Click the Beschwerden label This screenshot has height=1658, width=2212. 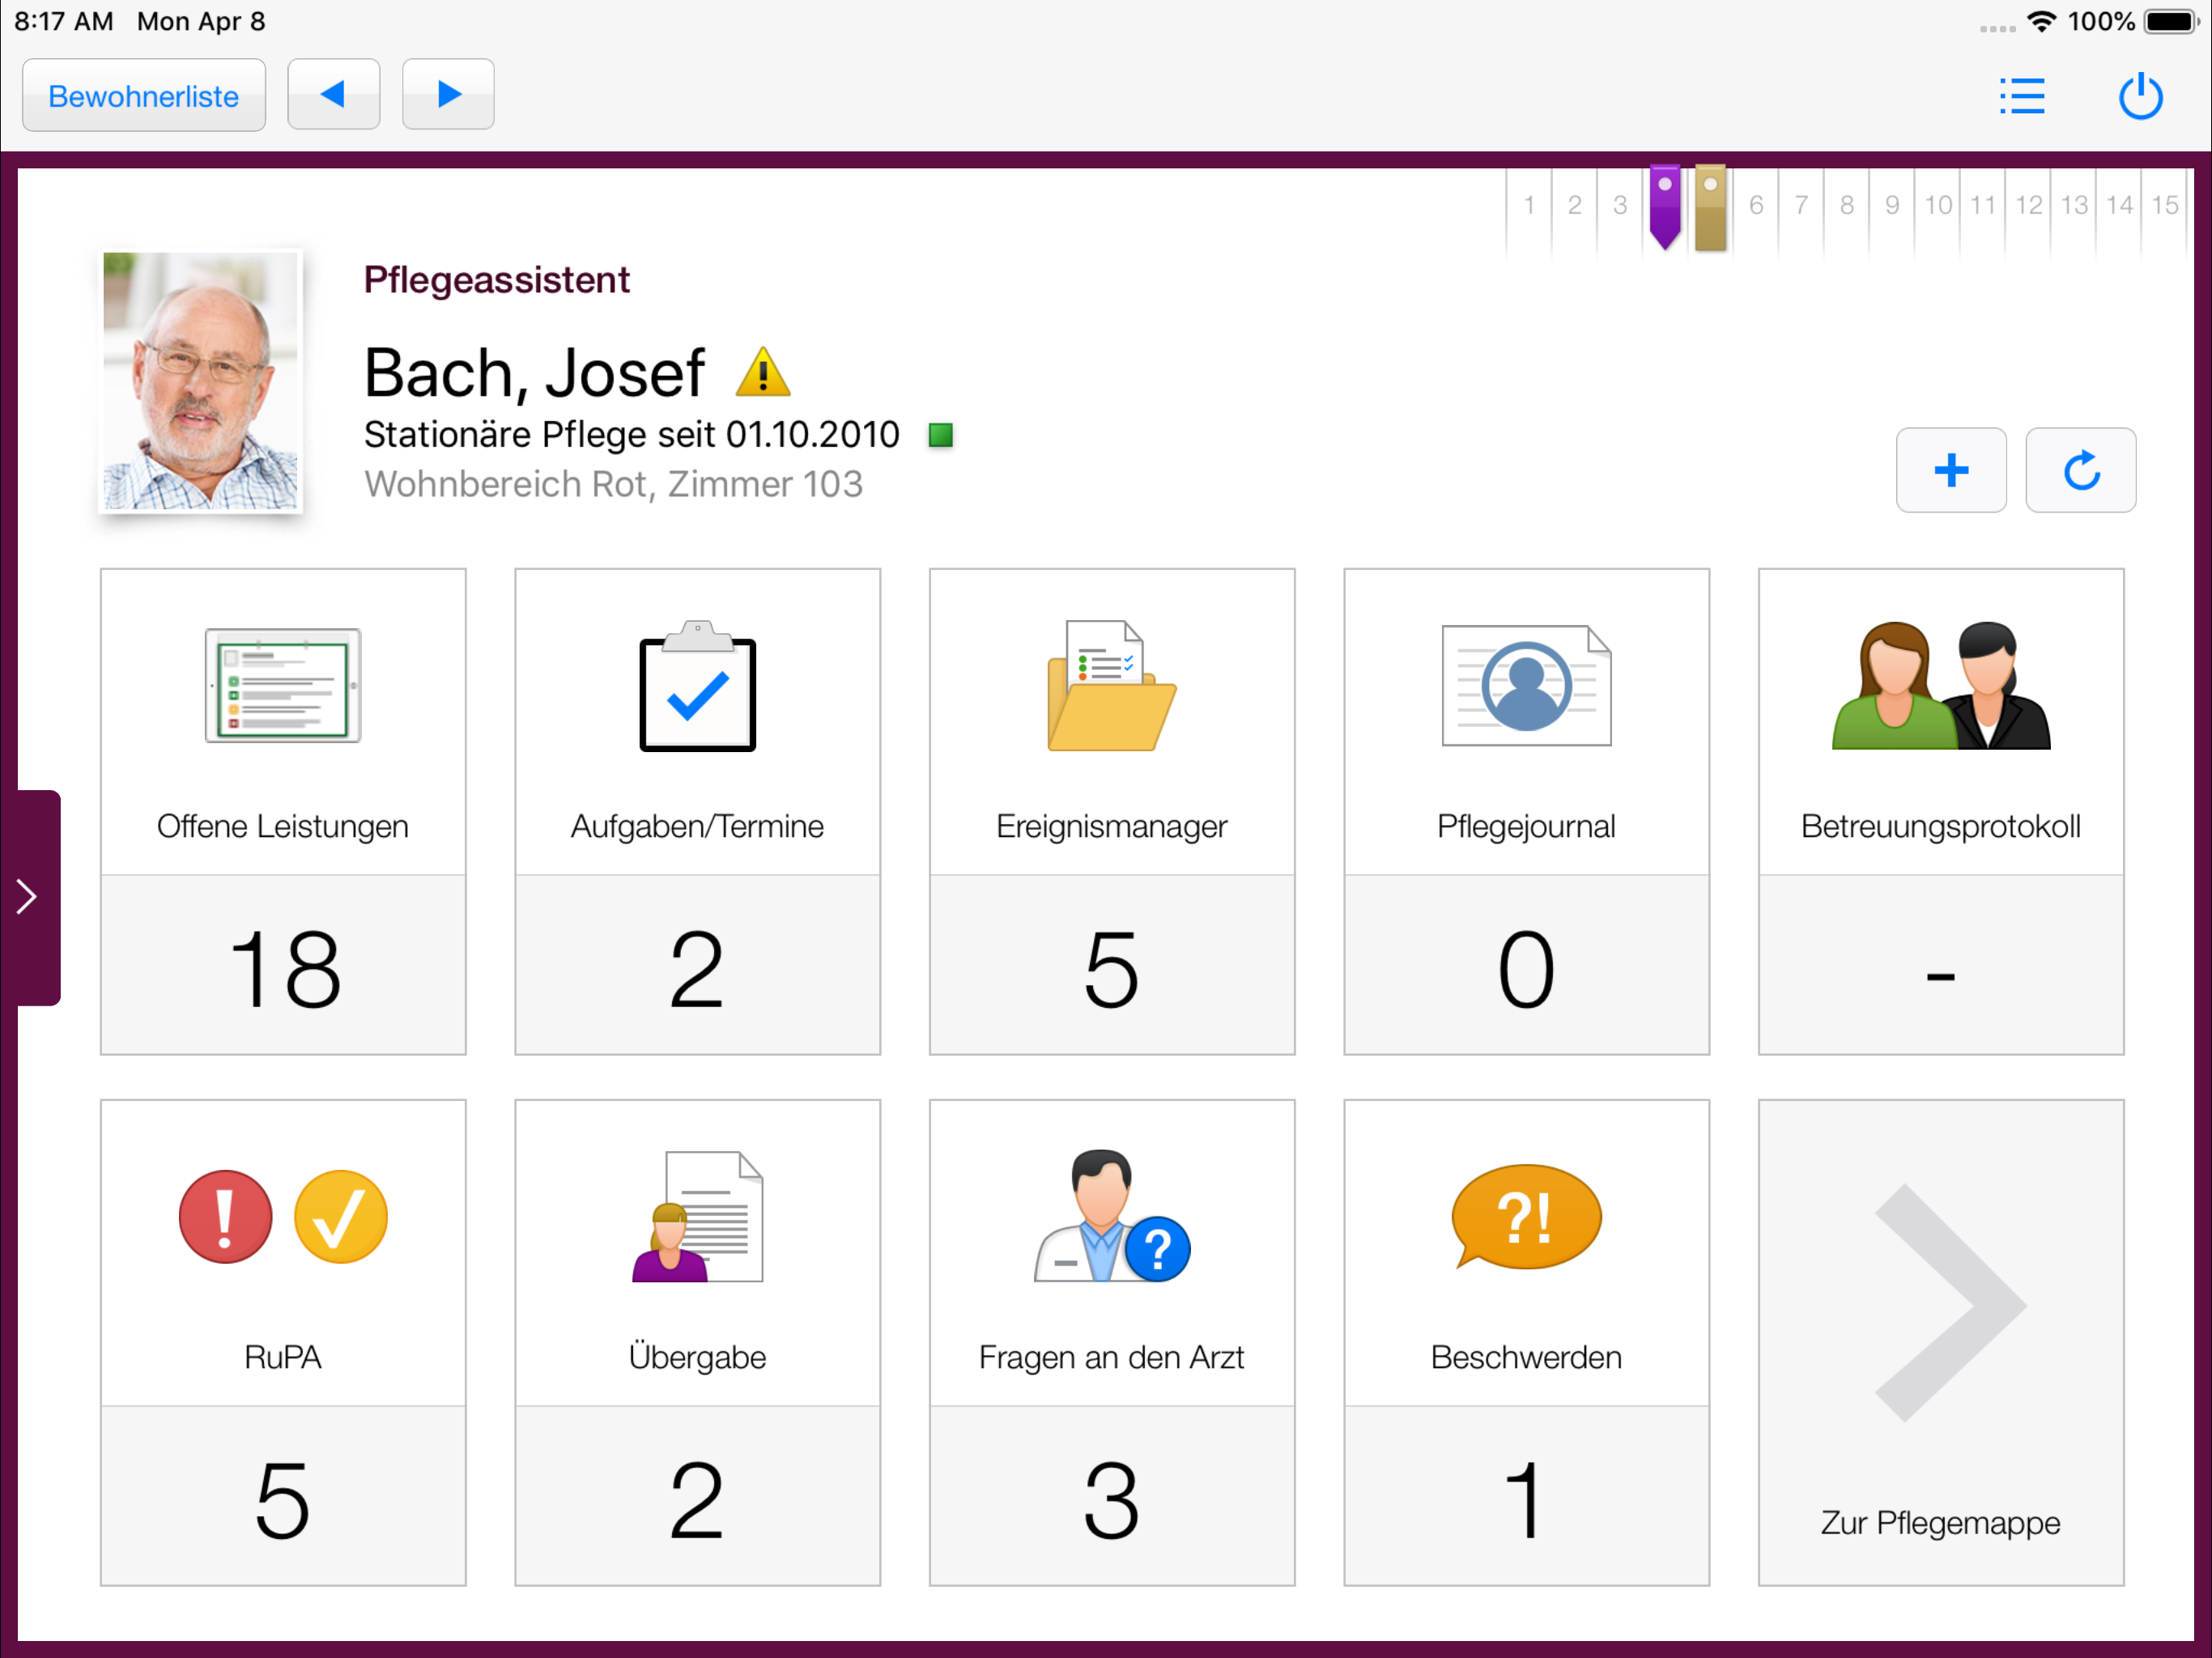point(1526,1357)
